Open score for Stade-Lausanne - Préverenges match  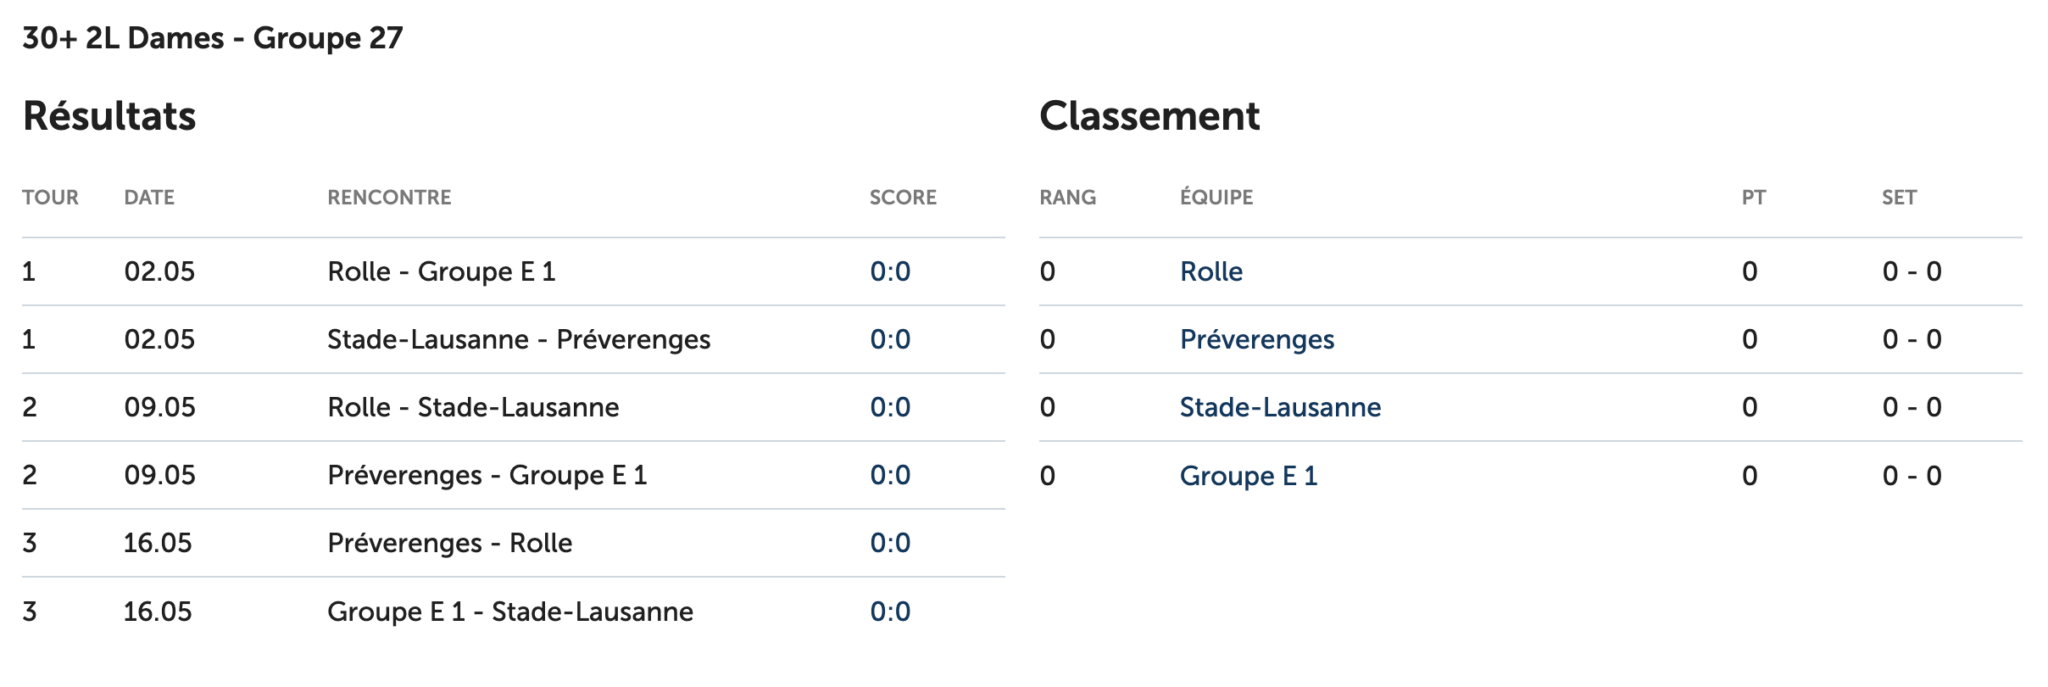pyautogui.click(x=890, y=340)
